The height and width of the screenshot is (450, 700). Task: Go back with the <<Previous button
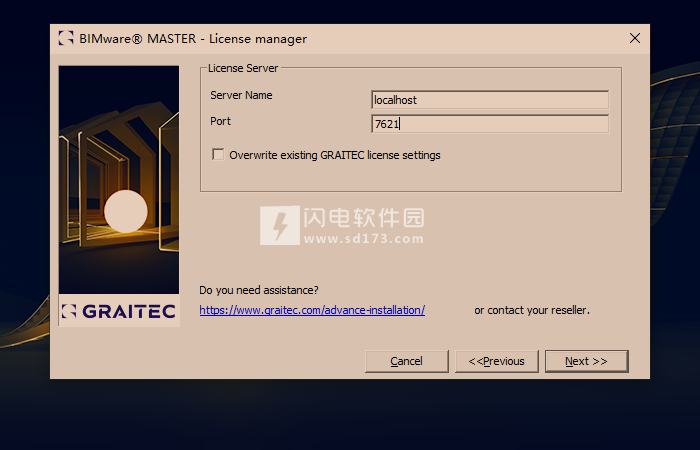497,361
